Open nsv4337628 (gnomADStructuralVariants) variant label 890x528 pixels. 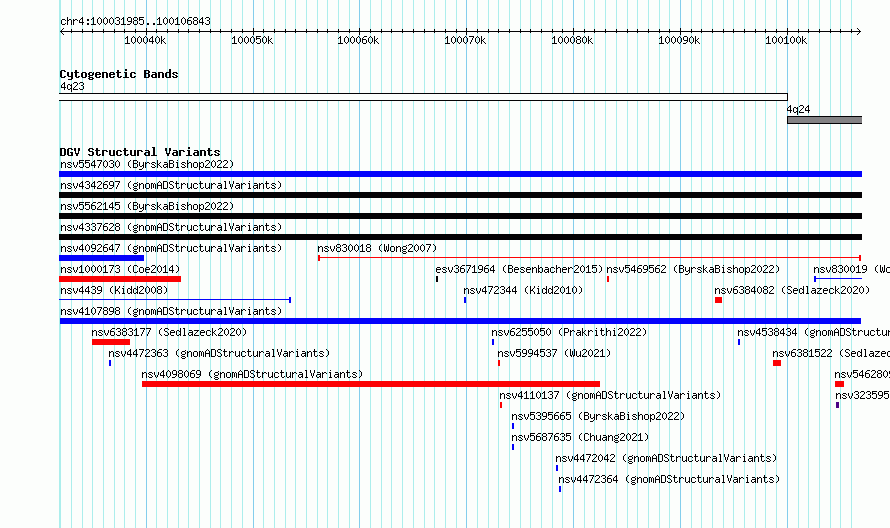pyautogui.click(x=171, y=227)
